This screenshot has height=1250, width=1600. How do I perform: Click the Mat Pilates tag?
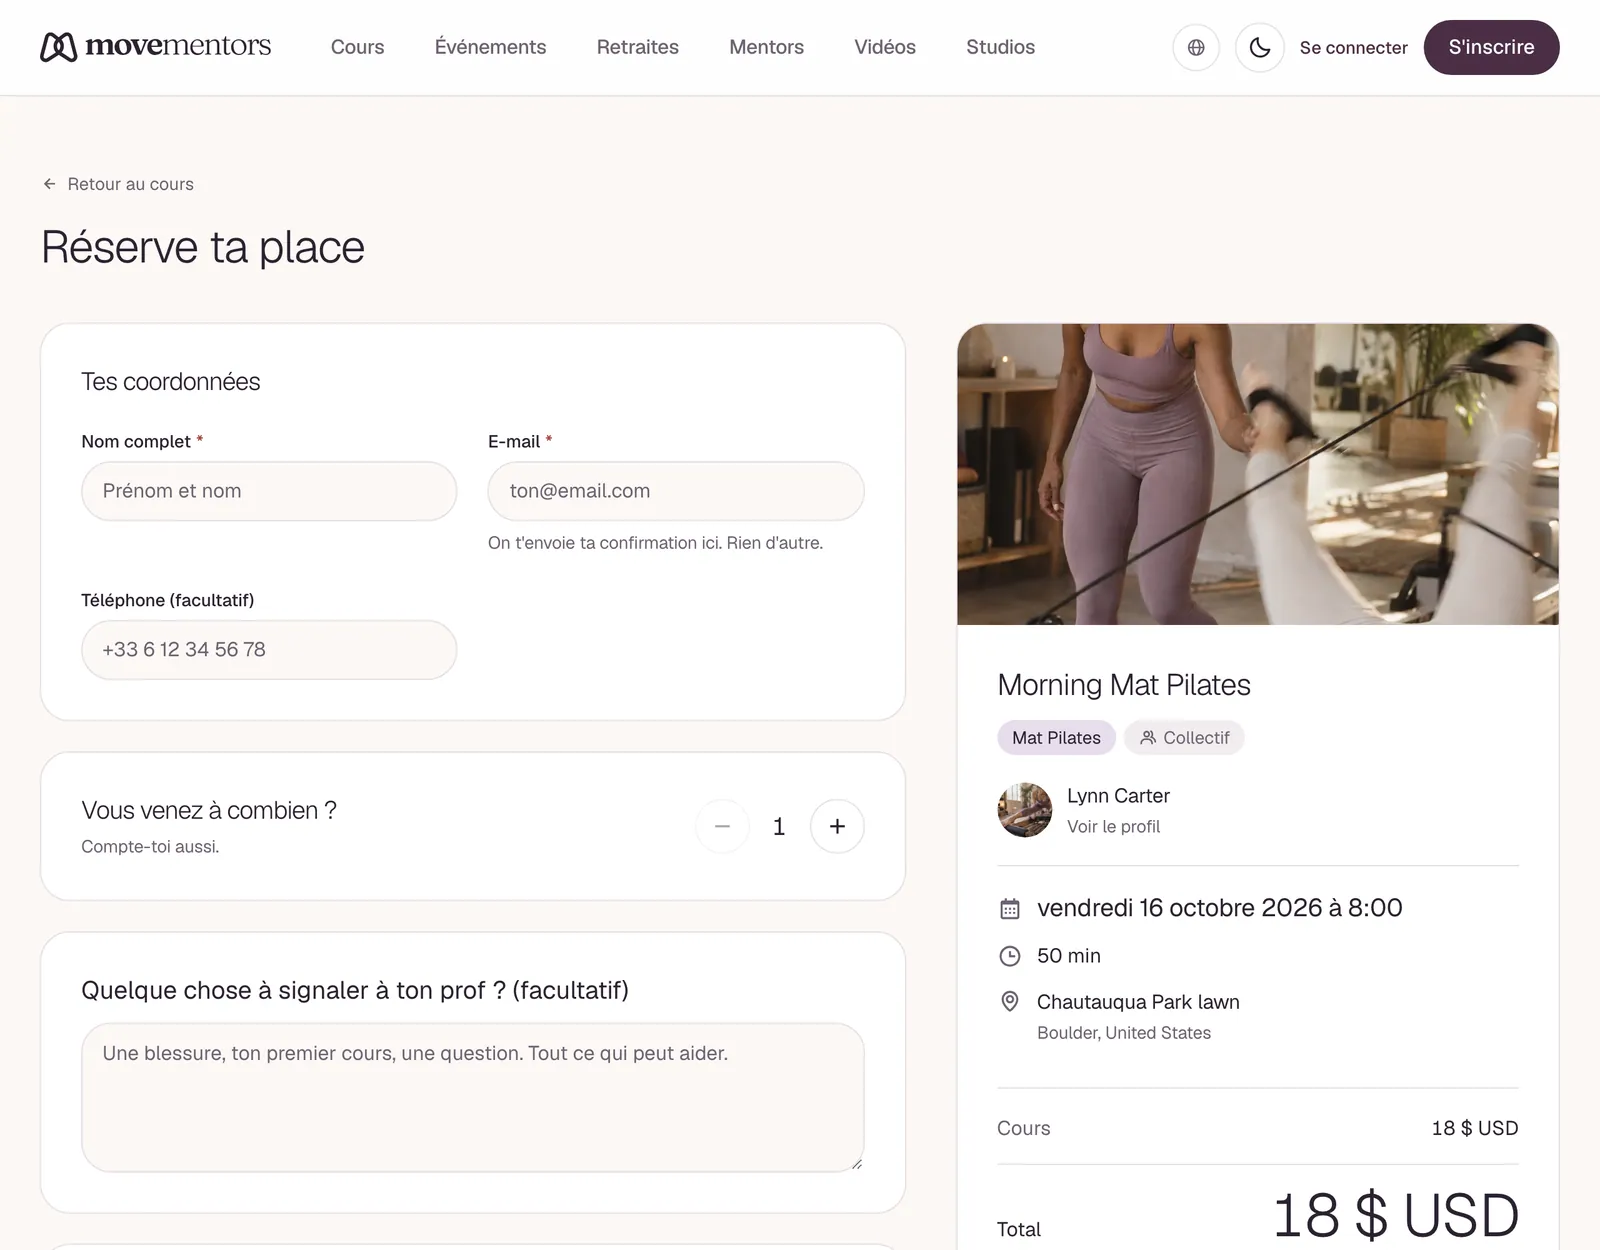tap(1056, 738)
